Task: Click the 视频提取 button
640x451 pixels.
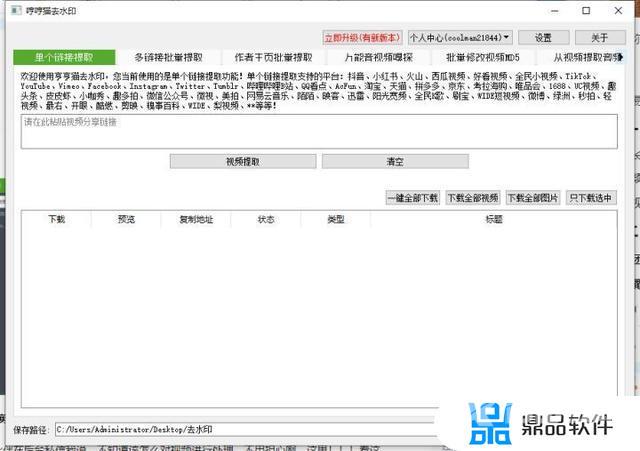Action: (243, 162)
